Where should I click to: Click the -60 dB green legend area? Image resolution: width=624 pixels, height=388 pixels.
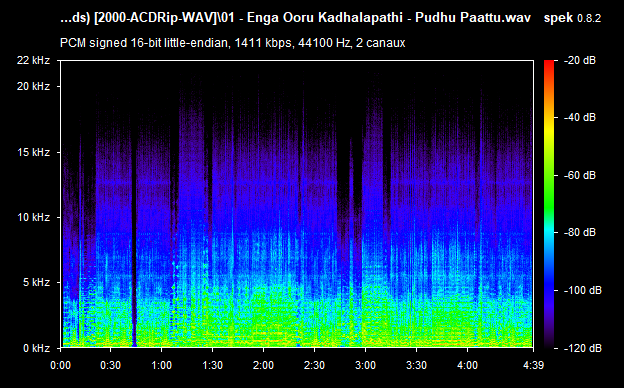[x=549, y=175]
